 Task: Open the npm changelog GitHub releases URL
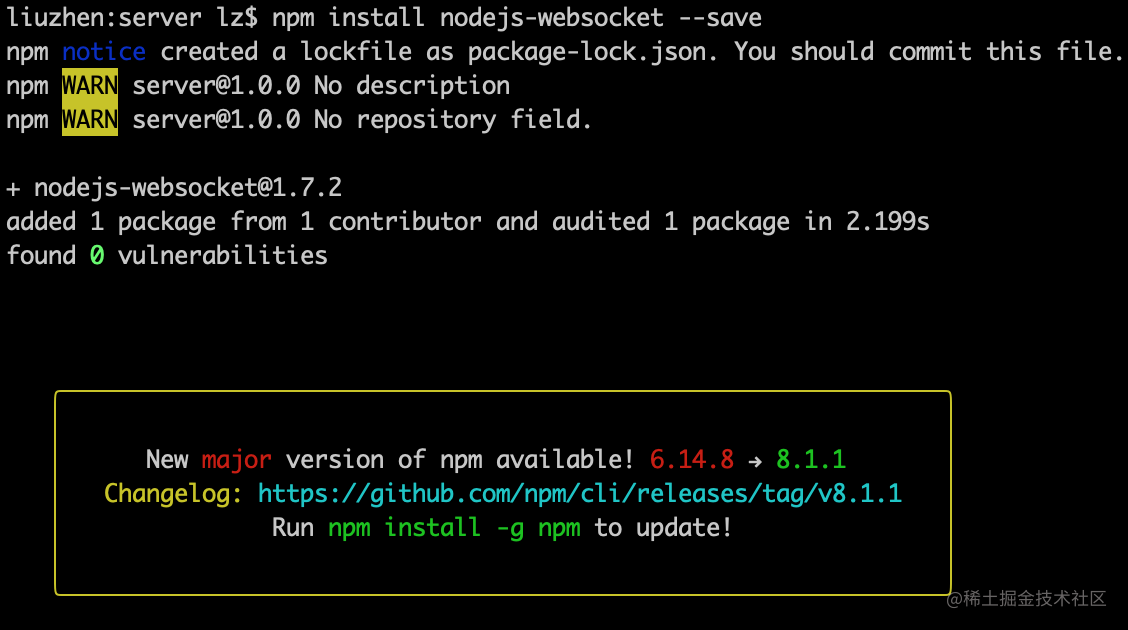(x=580, y=493)
